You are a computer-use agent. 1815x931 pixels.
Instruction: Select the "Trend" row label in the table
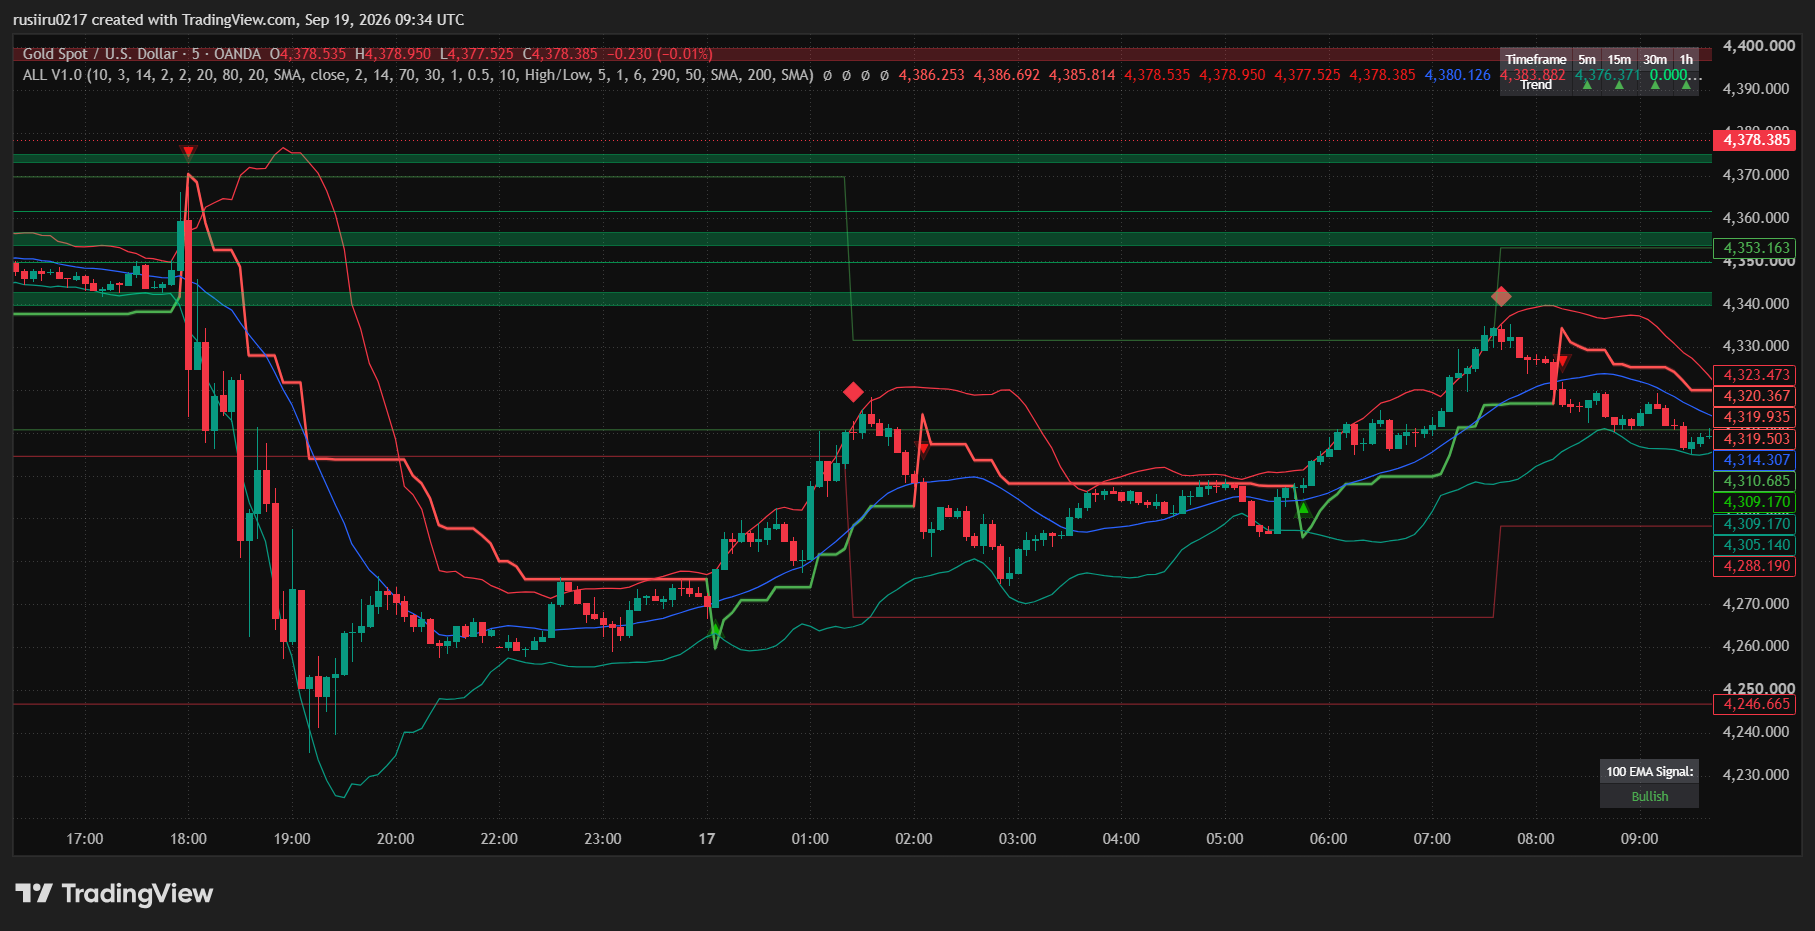pos(1536,85)
